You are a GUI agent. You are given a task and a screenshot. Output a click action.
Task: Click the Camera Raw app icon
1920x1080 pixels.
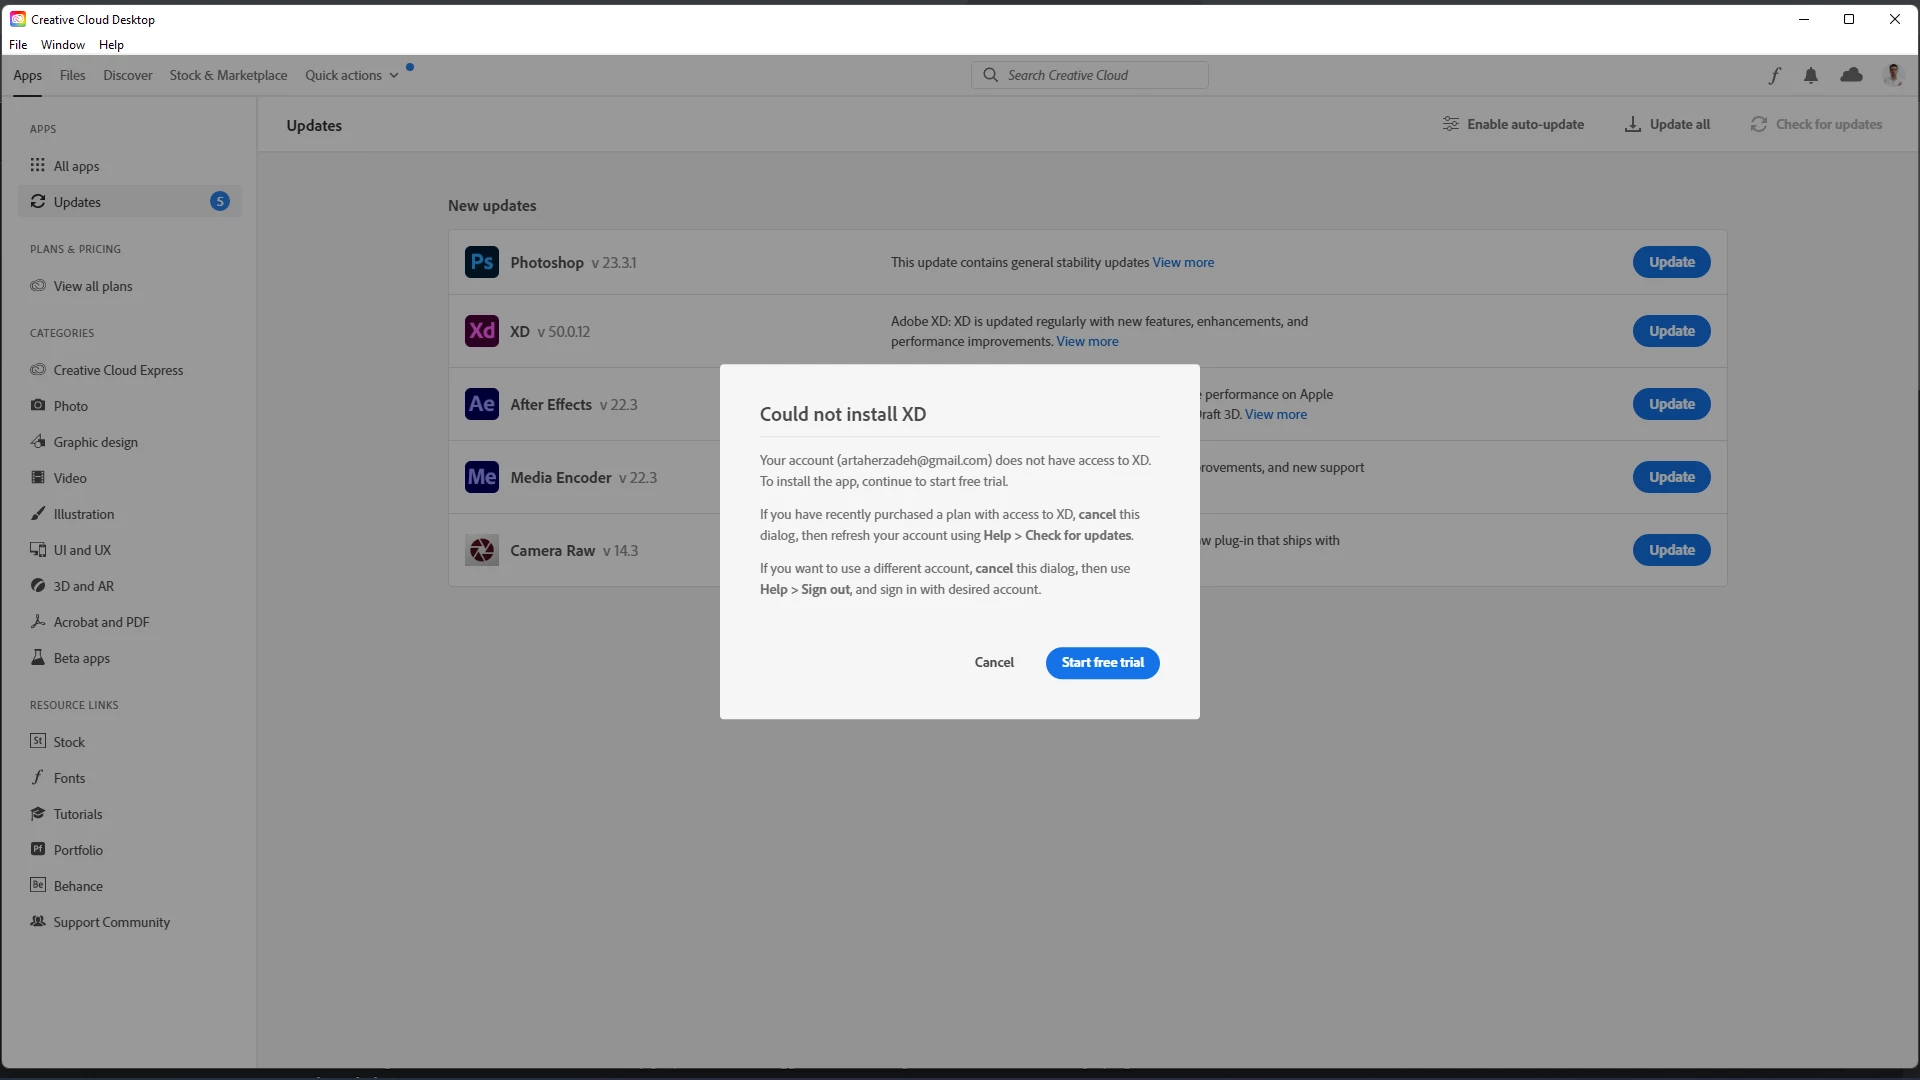(x=481, y=550)
